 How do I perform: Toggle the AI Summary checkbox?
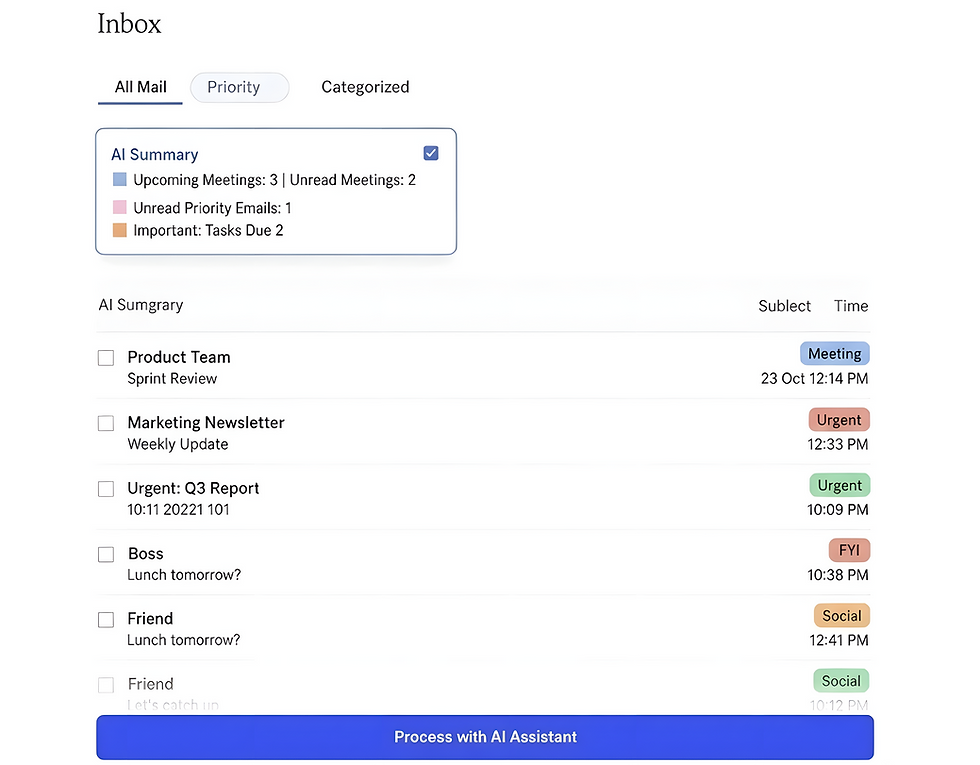(431, 153)
